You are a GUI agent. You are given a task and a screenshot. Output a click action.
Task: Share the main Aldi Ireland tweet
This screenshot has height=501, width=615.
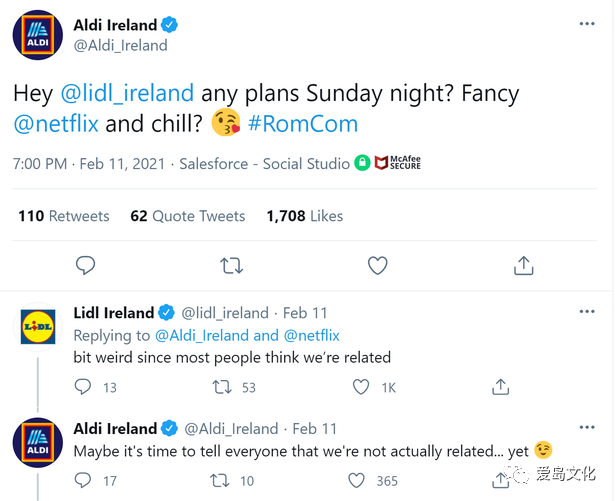click(524, 265)
